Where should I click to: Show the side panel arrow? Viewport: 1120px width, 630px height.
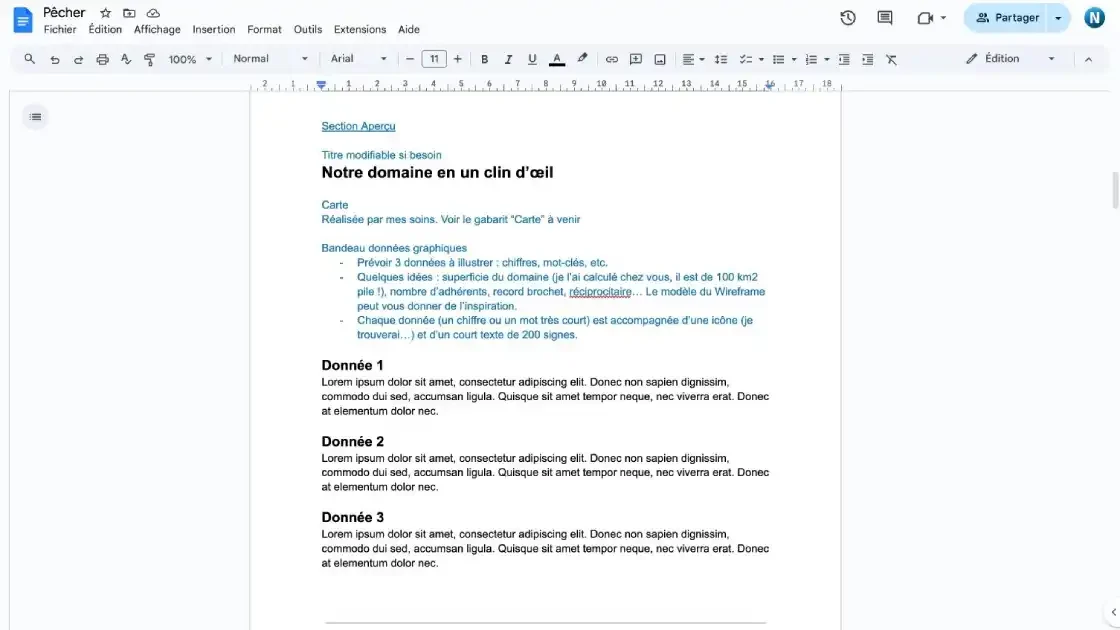pyautogui.click(x=1114, y=612)
